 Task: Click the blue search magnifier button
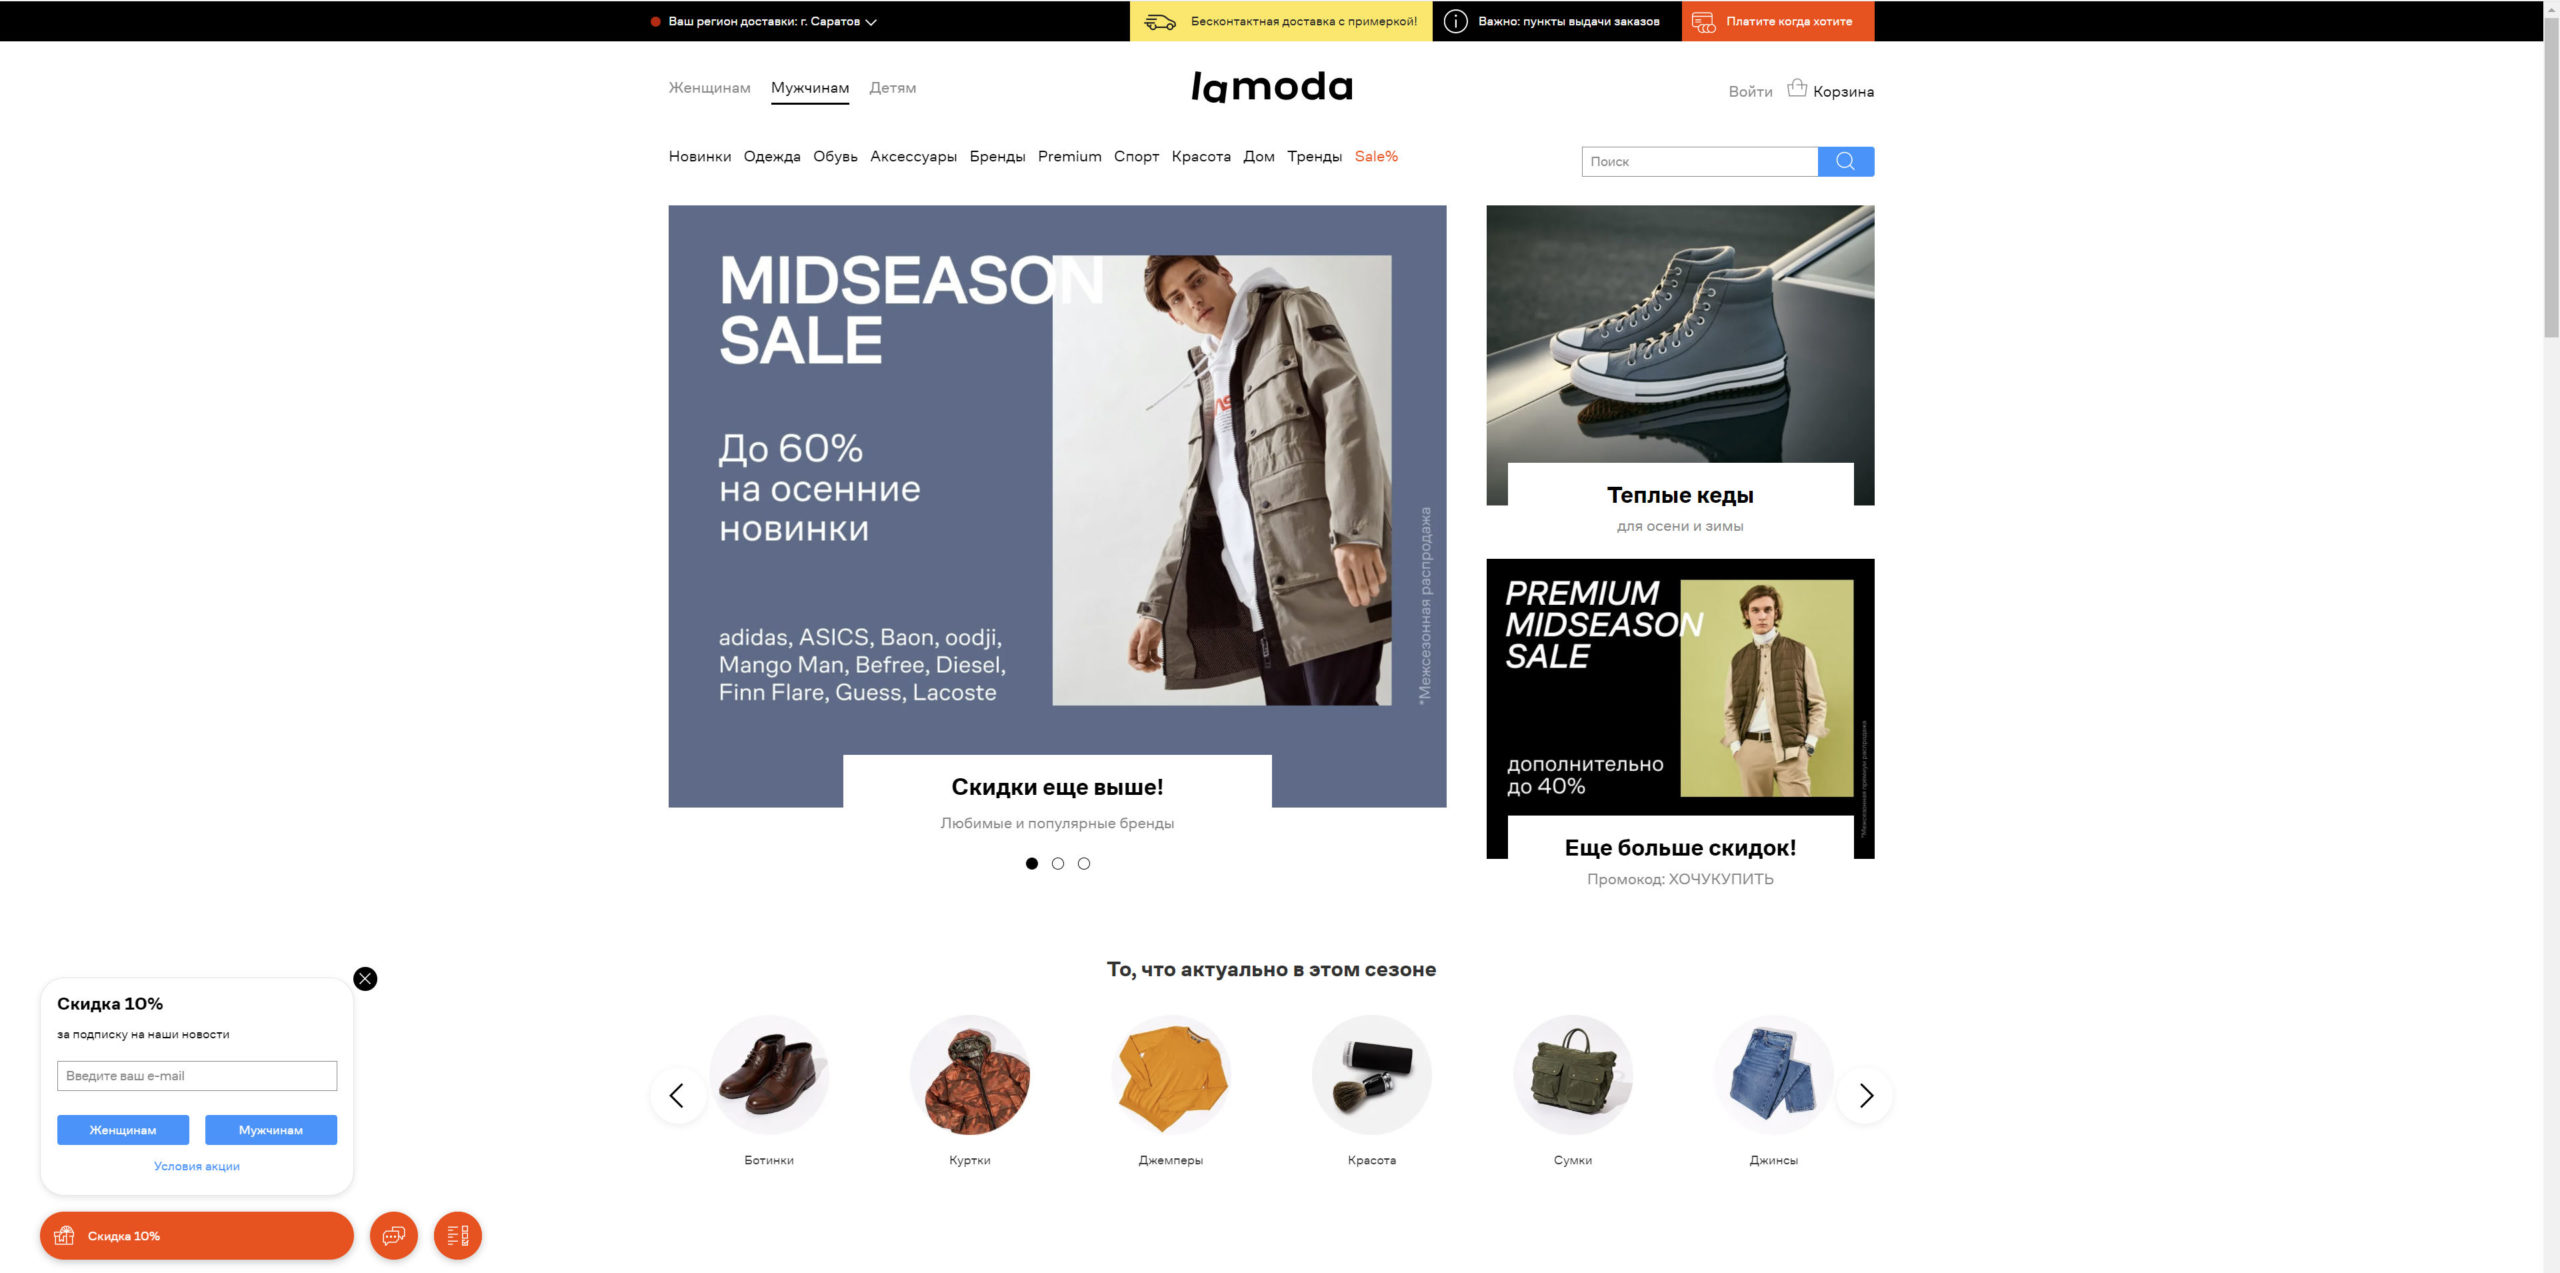[1845, 161]
